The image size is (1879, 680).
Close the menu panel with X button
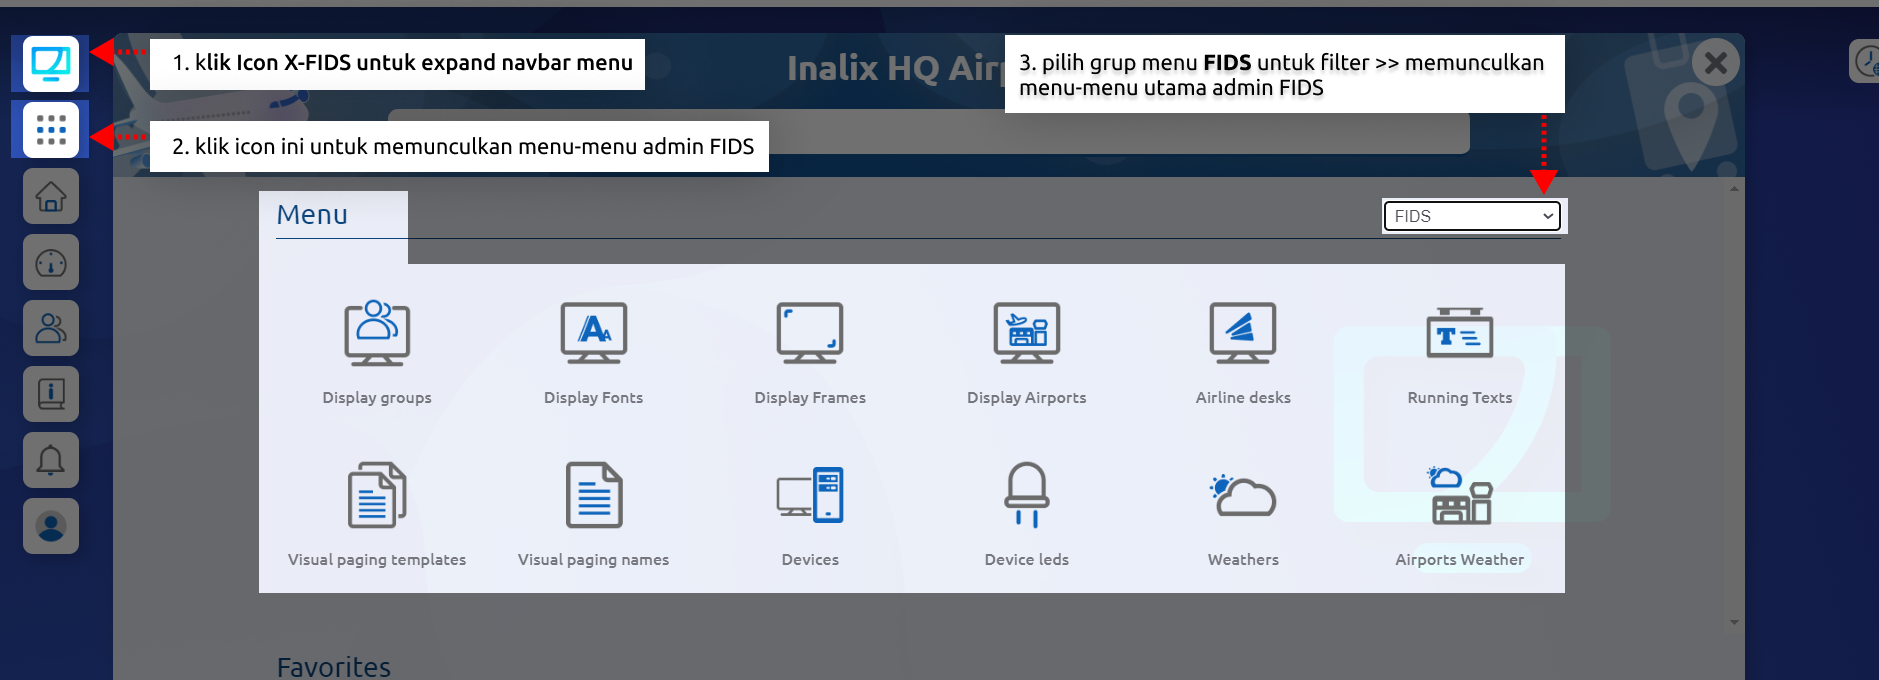point(1715,63)
